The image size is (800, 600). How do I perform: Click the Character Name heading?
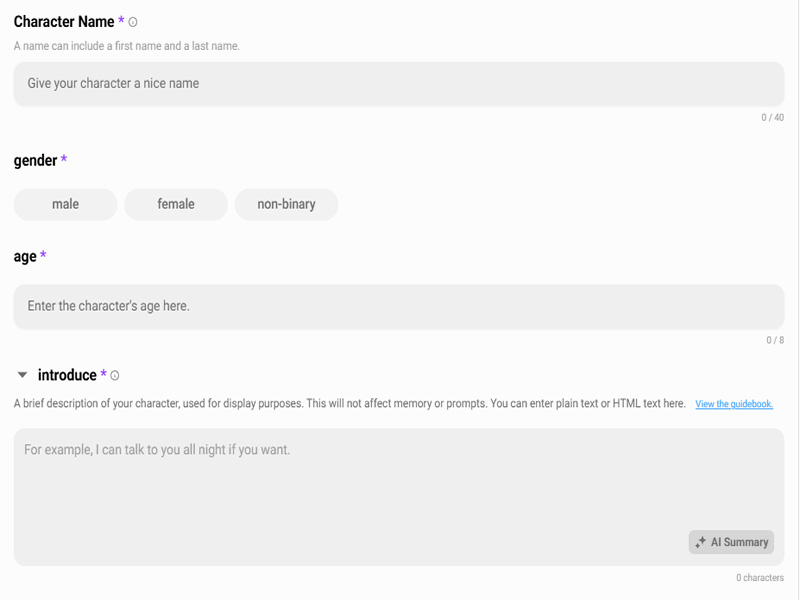pos(64,22)
